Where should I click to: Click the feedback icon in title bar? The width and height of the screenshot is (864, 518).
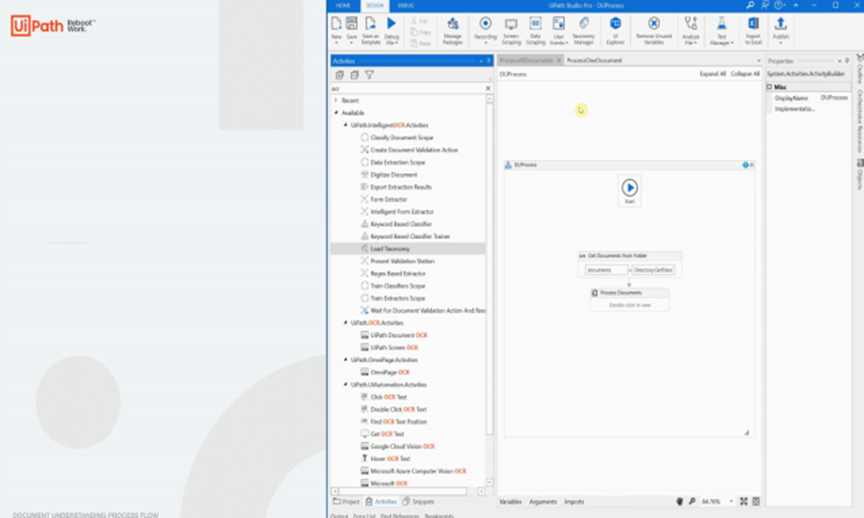[765, 5]
